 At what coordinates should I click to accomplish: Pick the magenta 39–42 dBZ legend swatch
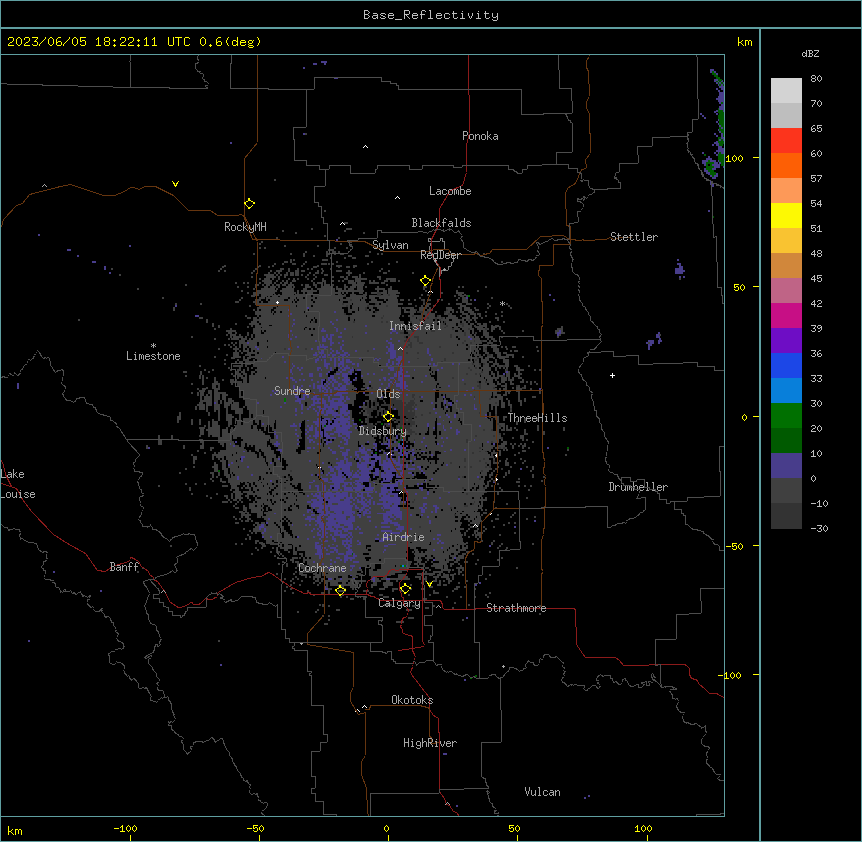[x=786, y=315]
